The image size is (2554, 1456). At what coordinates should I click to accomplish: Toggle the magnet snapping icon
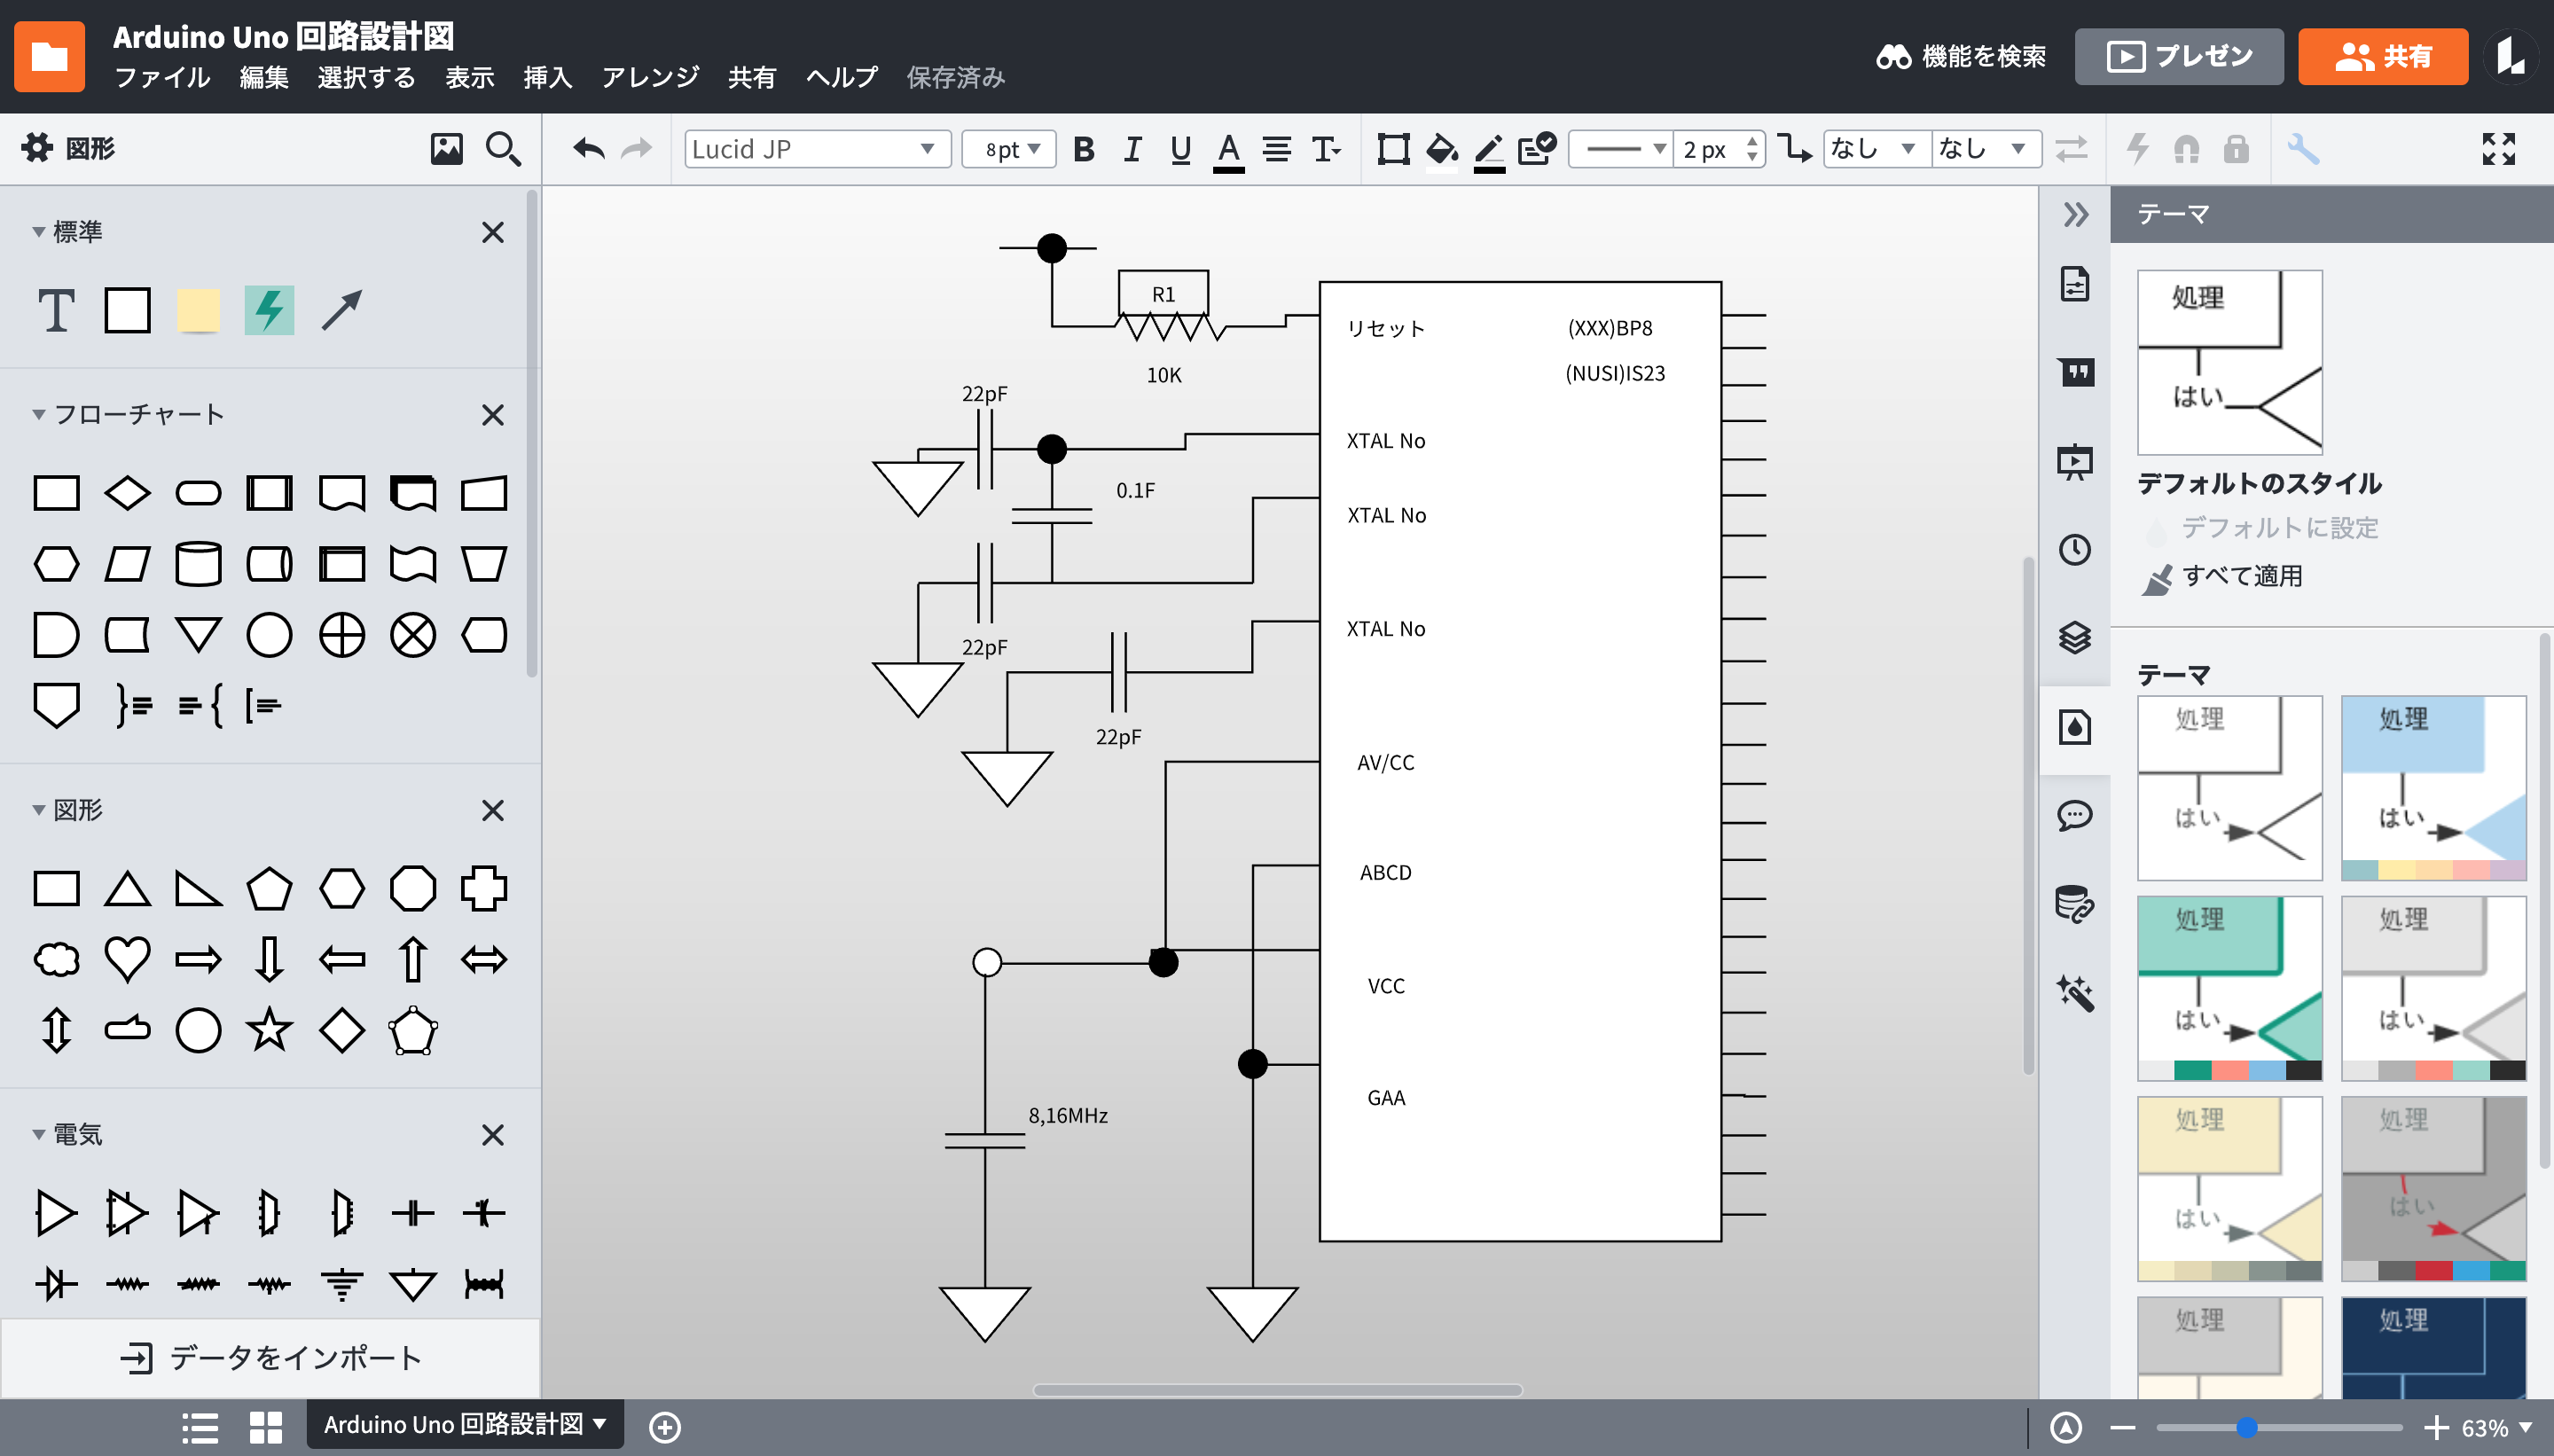[x=2186, y=149]
